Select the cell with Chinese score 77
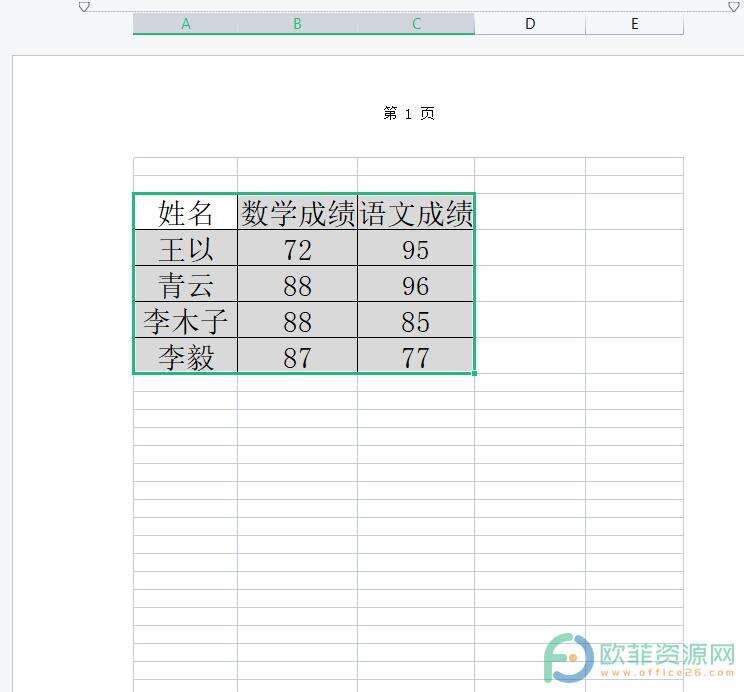 pyautogui.click(x=416, y=356)
